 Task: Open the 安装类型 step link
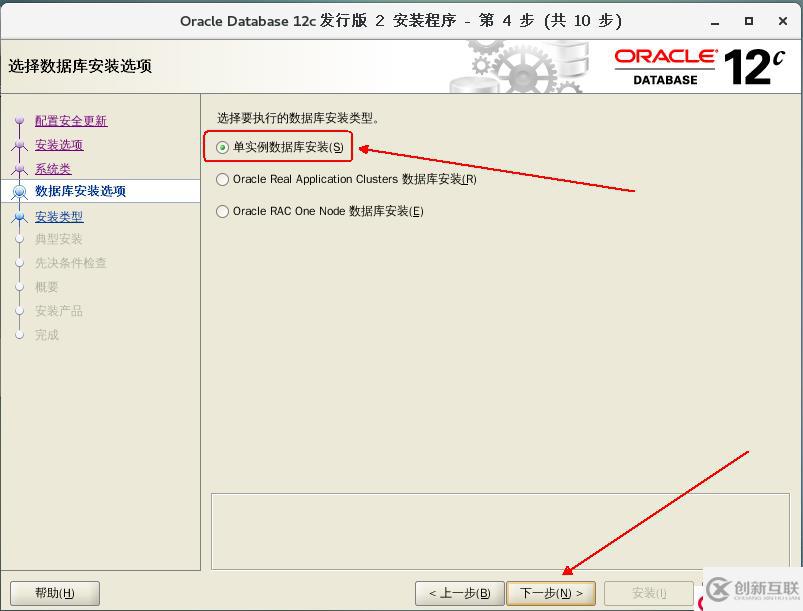click(59, 217)
